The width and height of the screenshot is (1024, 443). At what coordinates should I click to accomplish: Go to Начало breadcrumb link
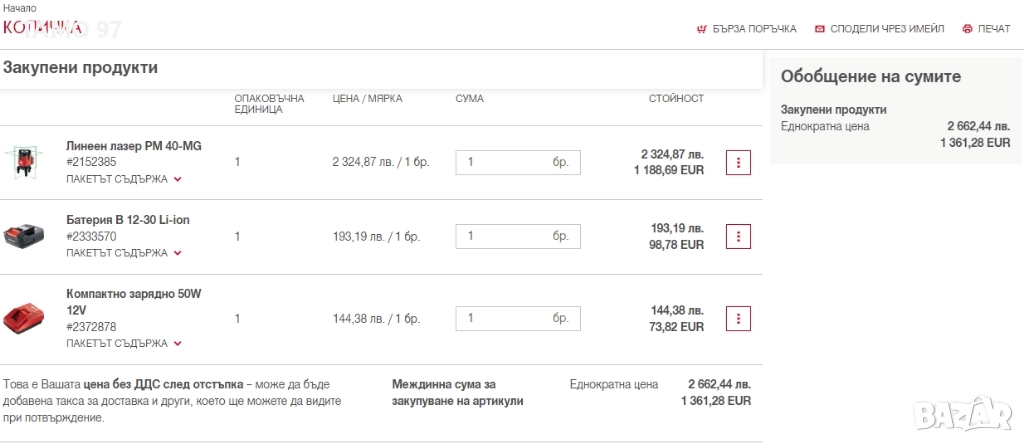20,8
